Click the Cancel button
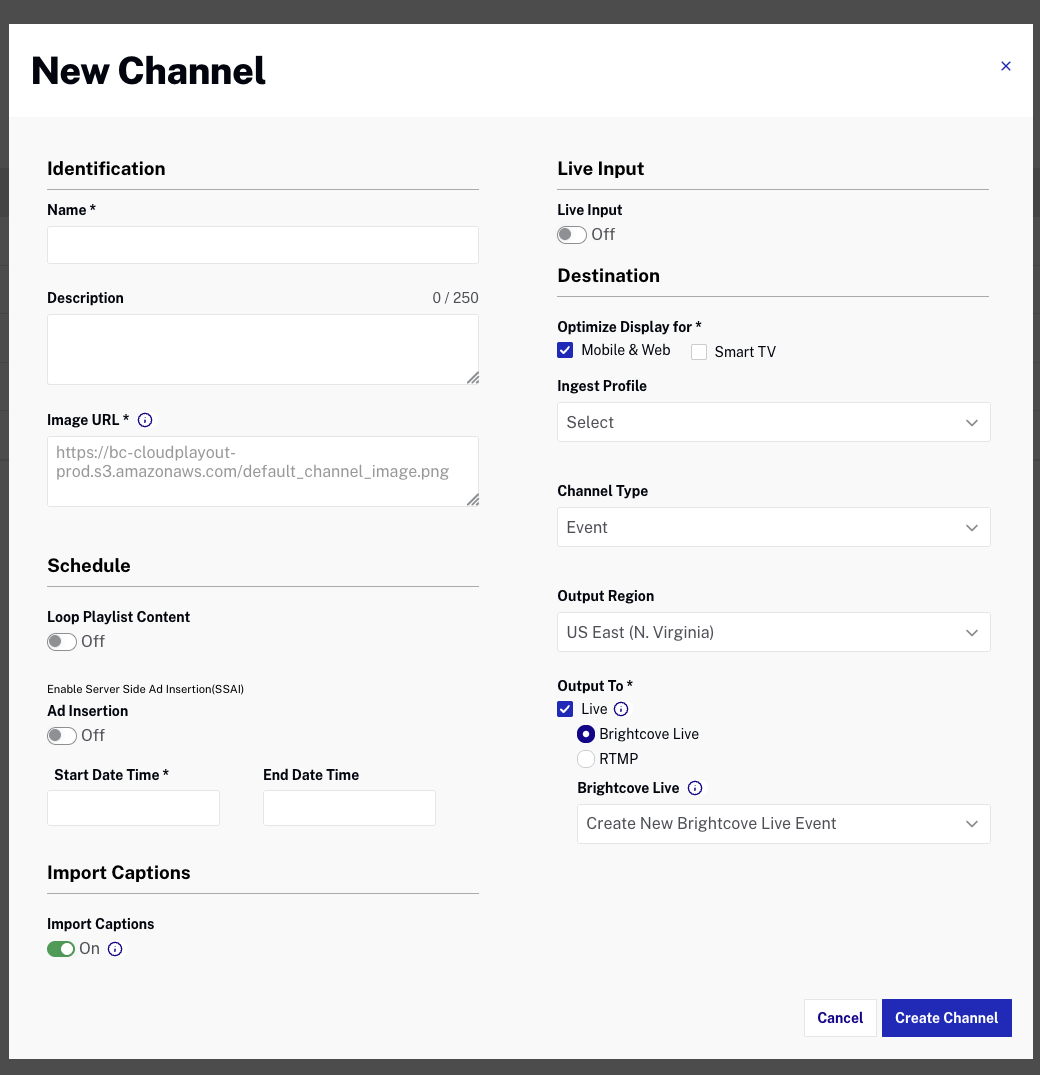This screenshot has width=1040, height=1075. 840,1018
